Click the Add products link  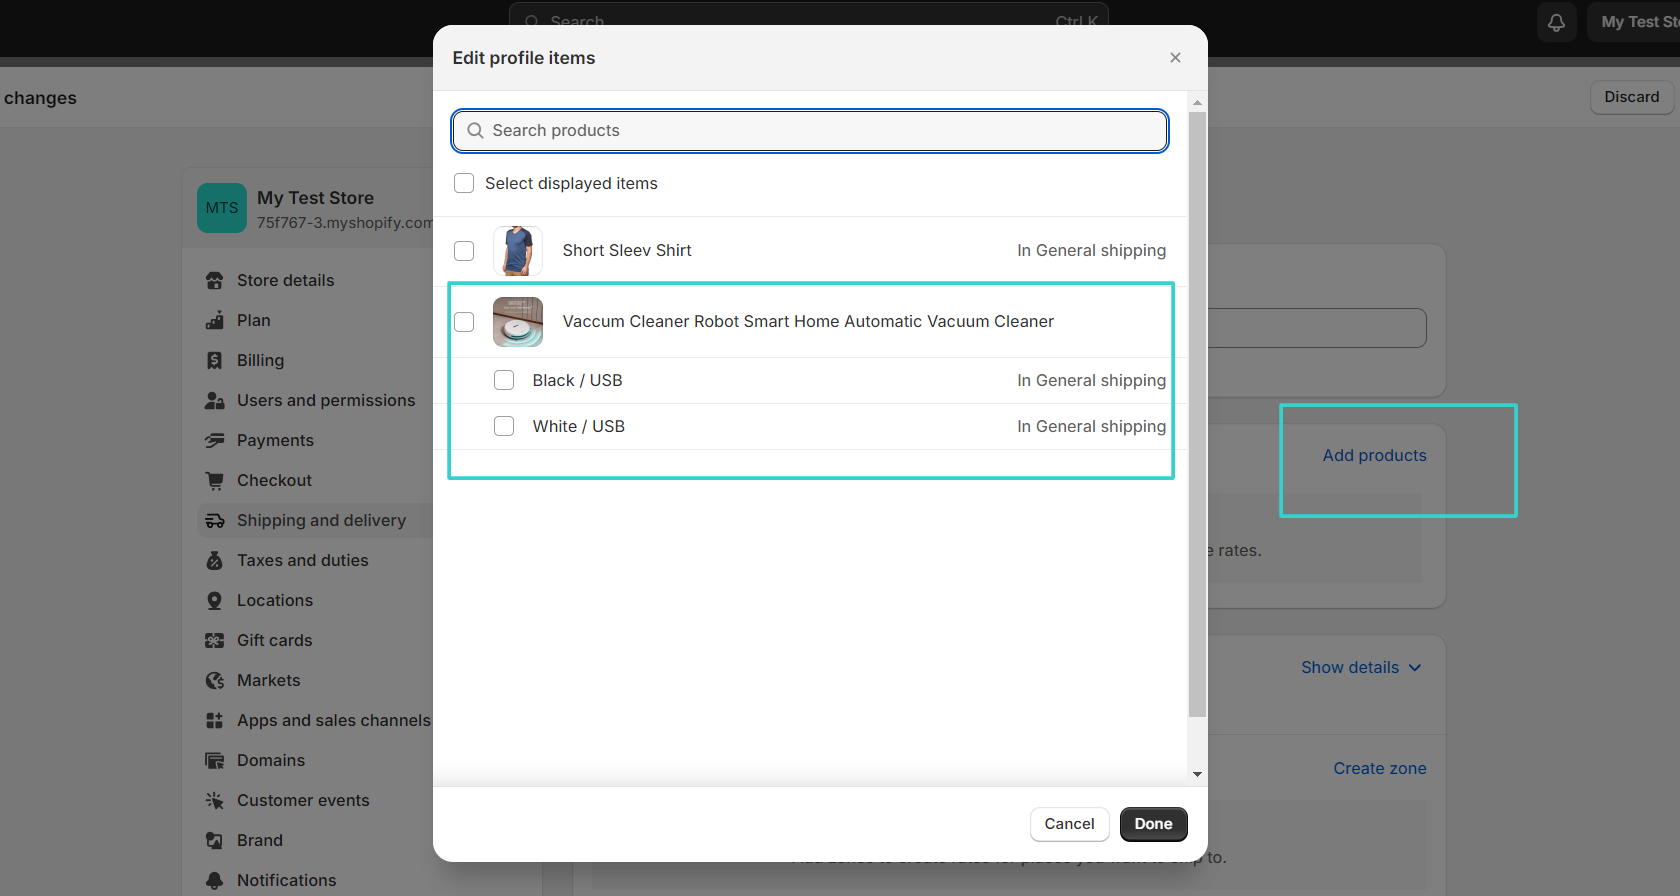1374,456
